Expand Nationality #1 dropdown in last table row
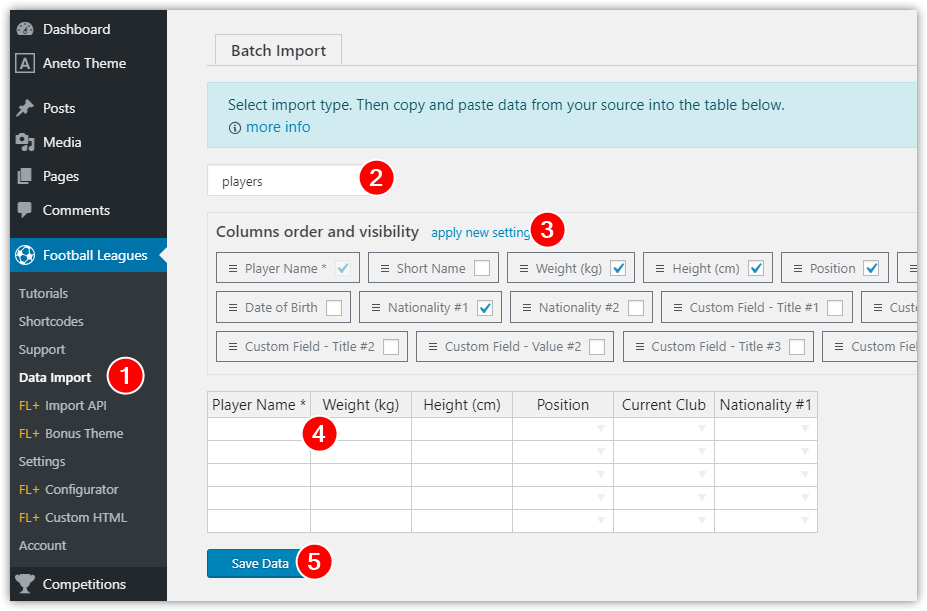Viewport: 927px width, 611px height. [805, 521]
